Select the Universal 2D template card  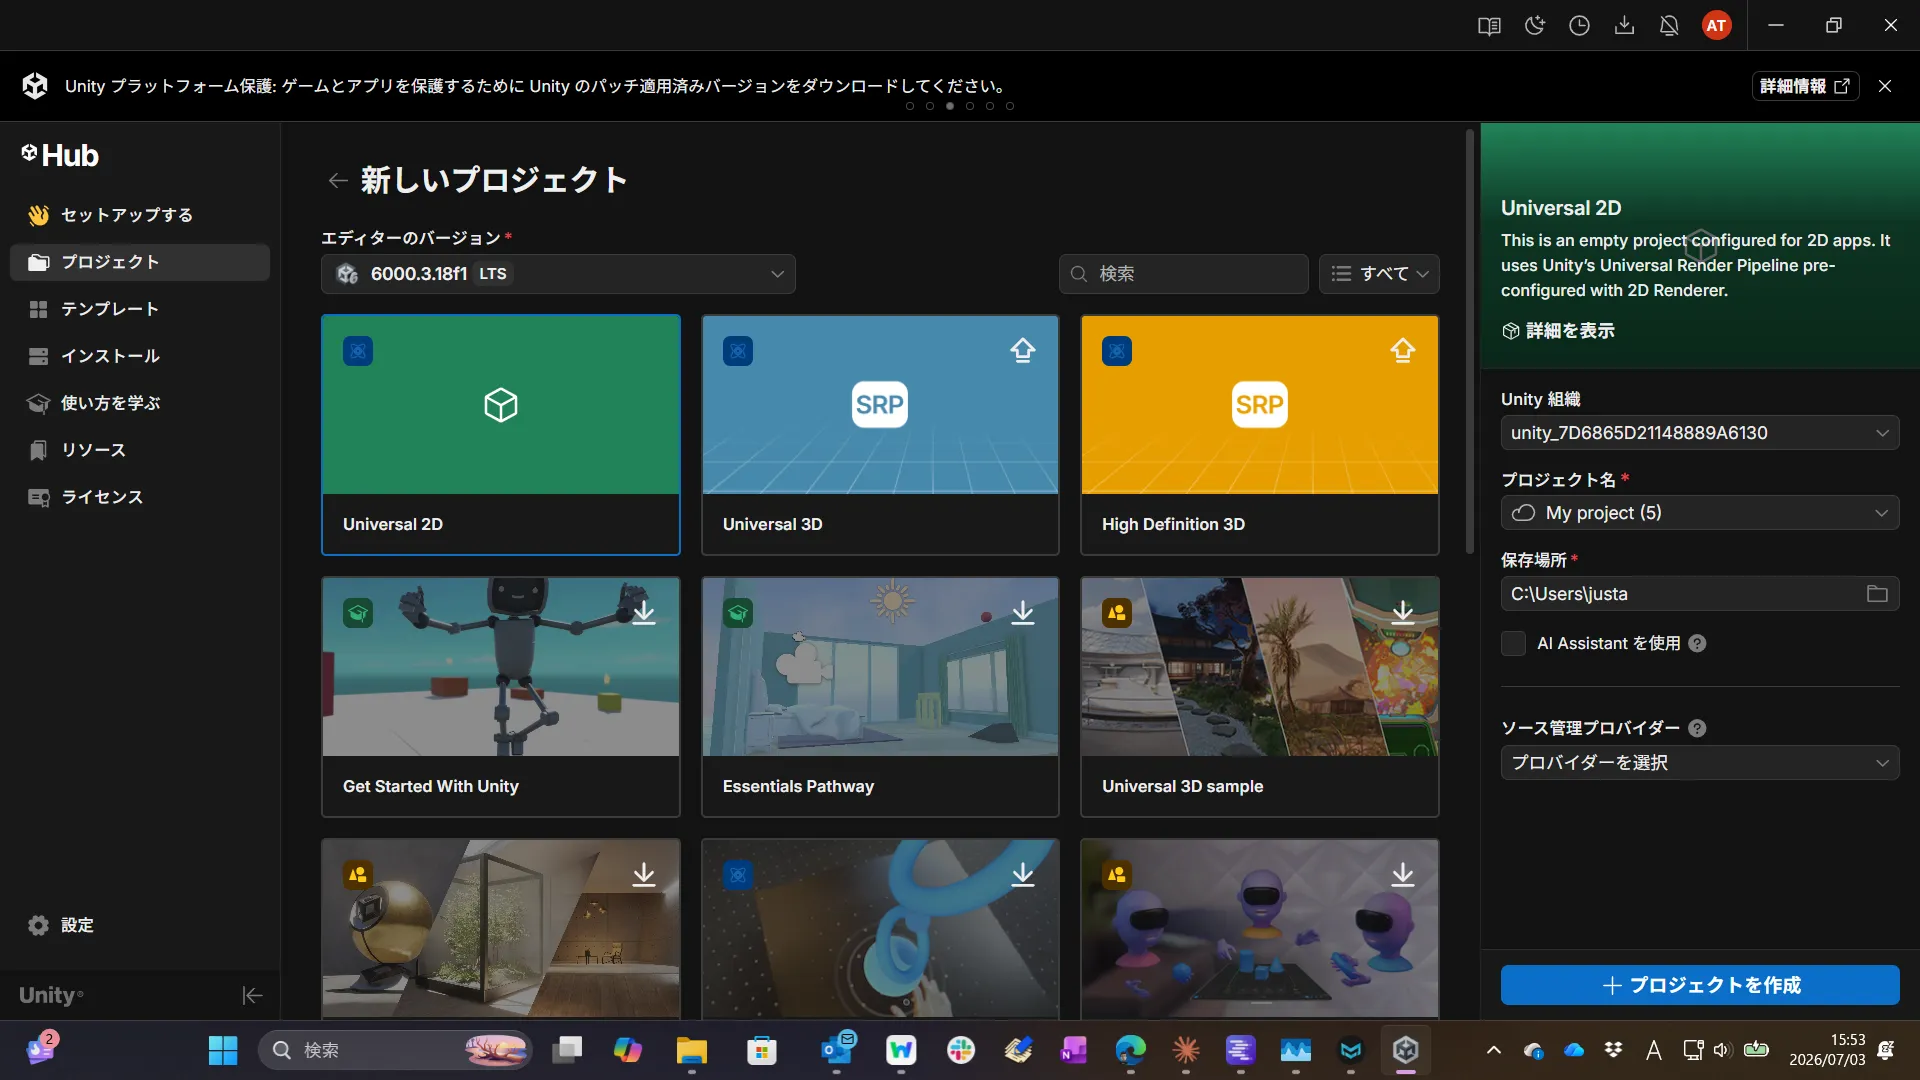501,435
